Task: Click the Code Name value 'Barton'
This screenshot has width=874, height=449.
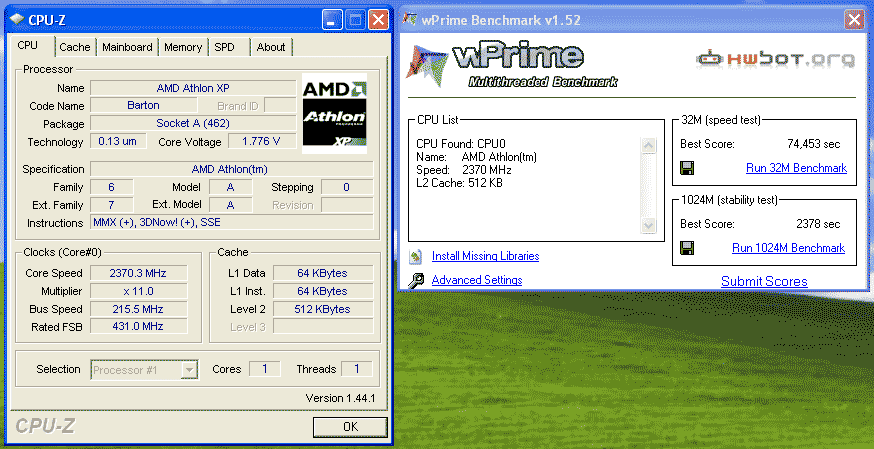Action: click(143, 105)
